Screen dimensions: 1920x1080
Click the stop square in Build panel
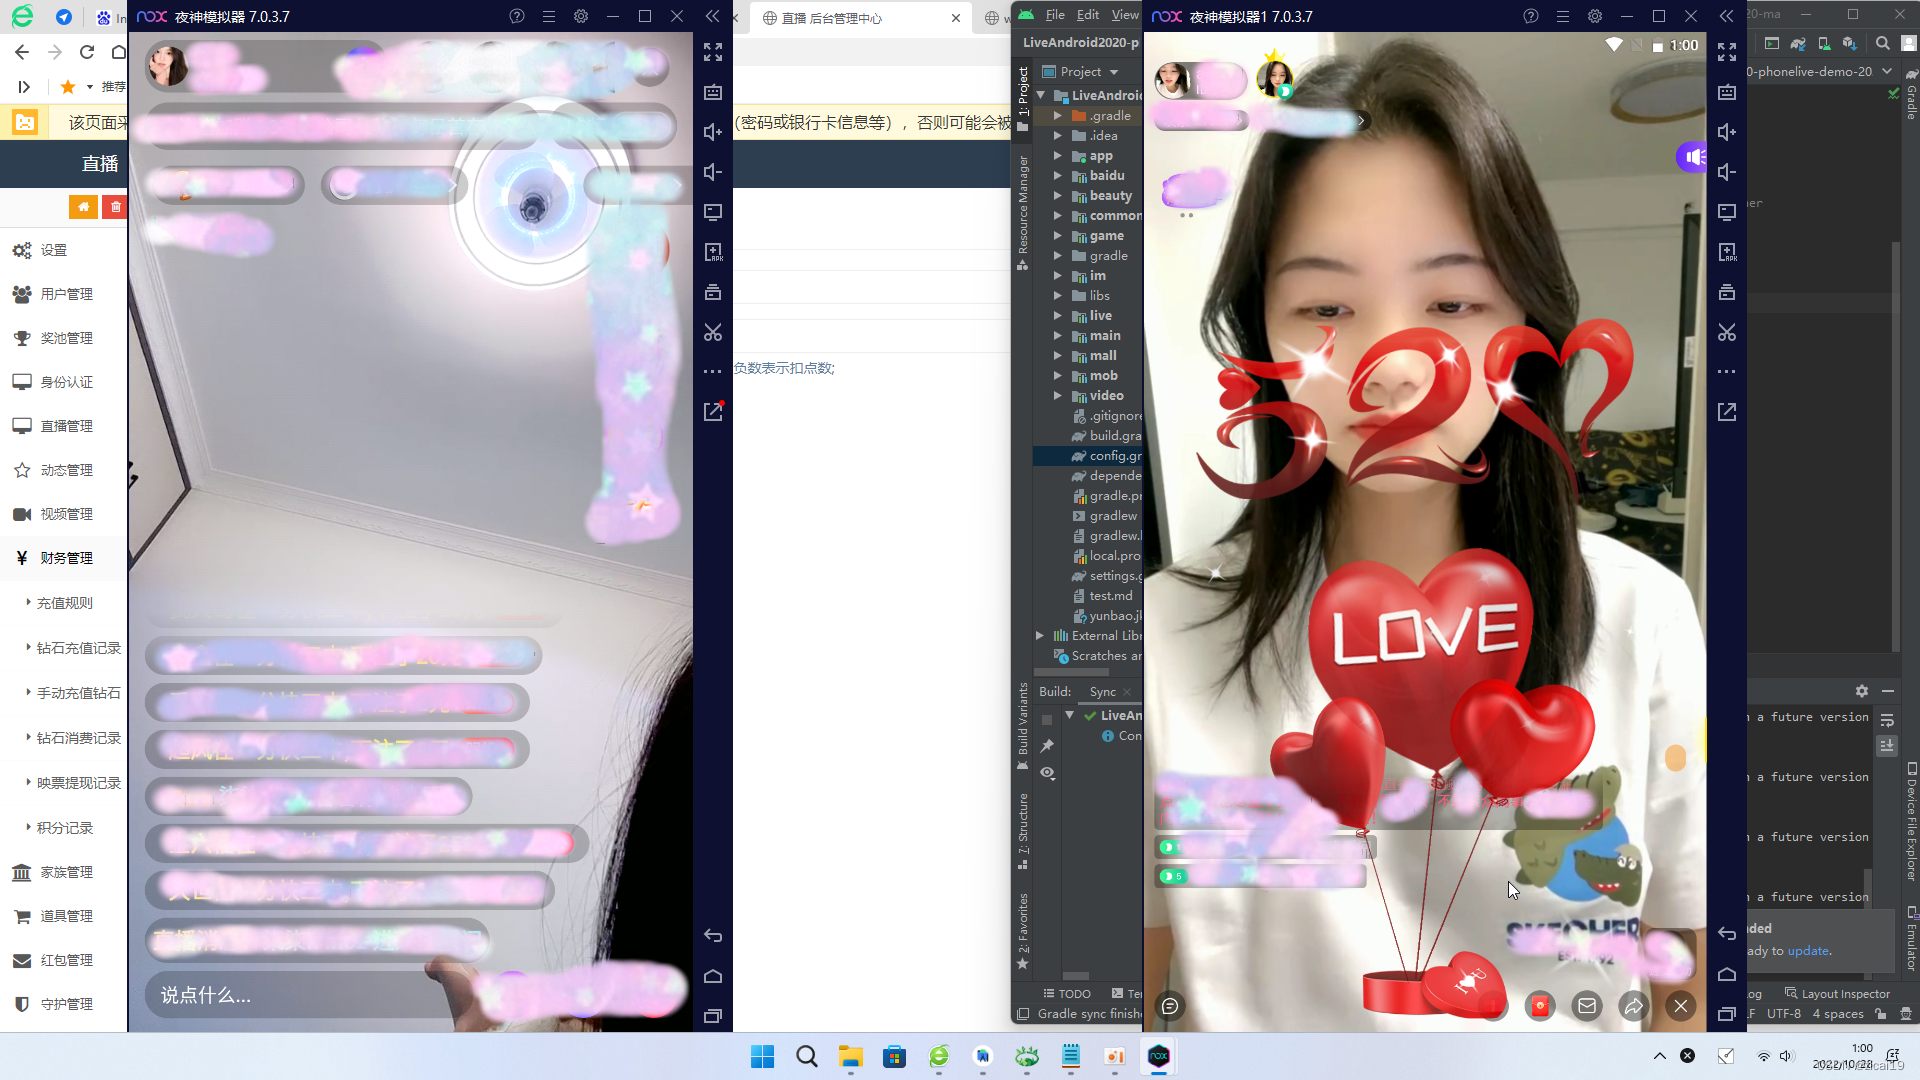click(x=1047, y=720)
